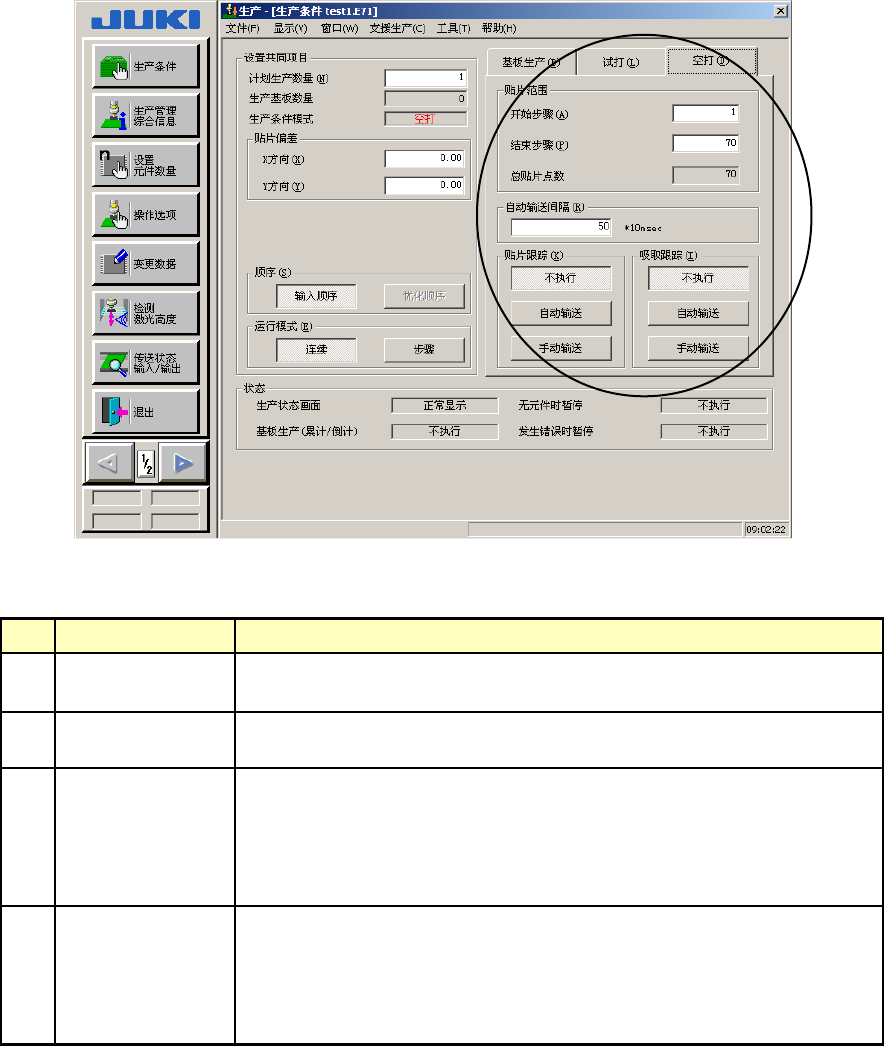
Task: Open the 生产条件 sidebar button
Action: [145, 66]
